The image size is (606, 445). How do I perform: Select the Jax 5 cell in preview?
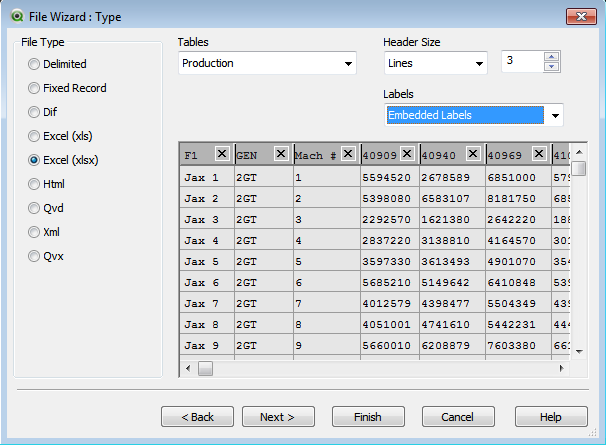click(x=204, y=261)
